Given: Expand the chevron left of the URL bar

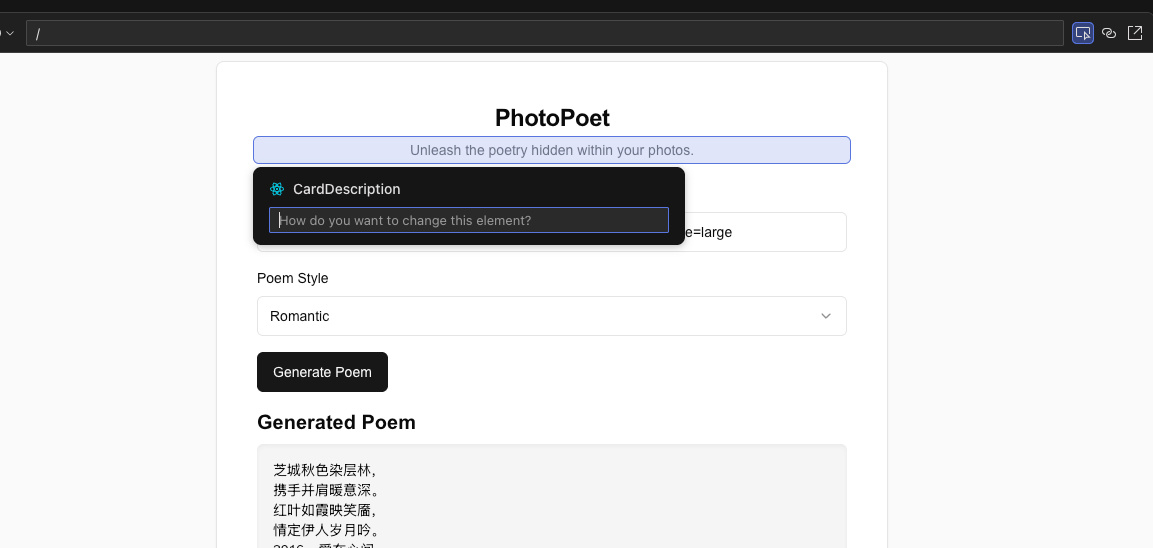Looking at the screenshot, I should tap(9, 33).
